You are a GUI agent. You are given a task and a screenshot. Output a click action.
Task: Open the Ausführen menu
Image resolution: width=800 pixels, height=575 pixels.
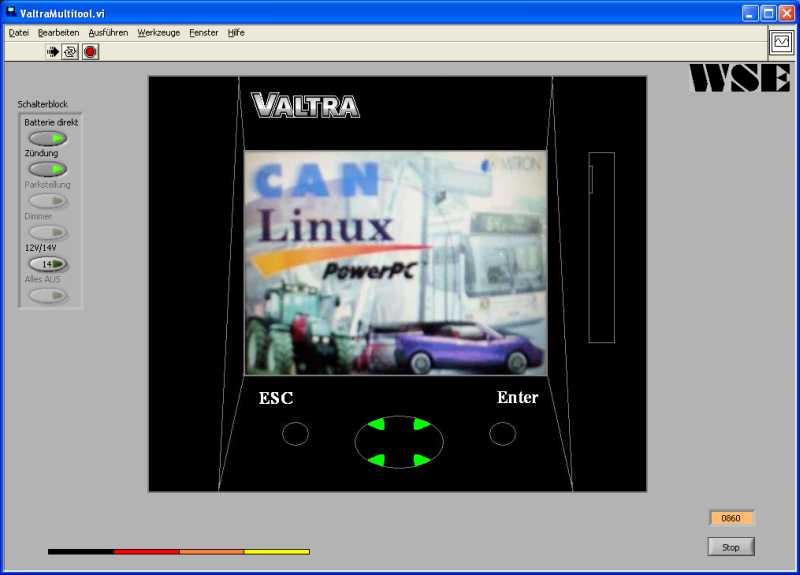point(108,33)
